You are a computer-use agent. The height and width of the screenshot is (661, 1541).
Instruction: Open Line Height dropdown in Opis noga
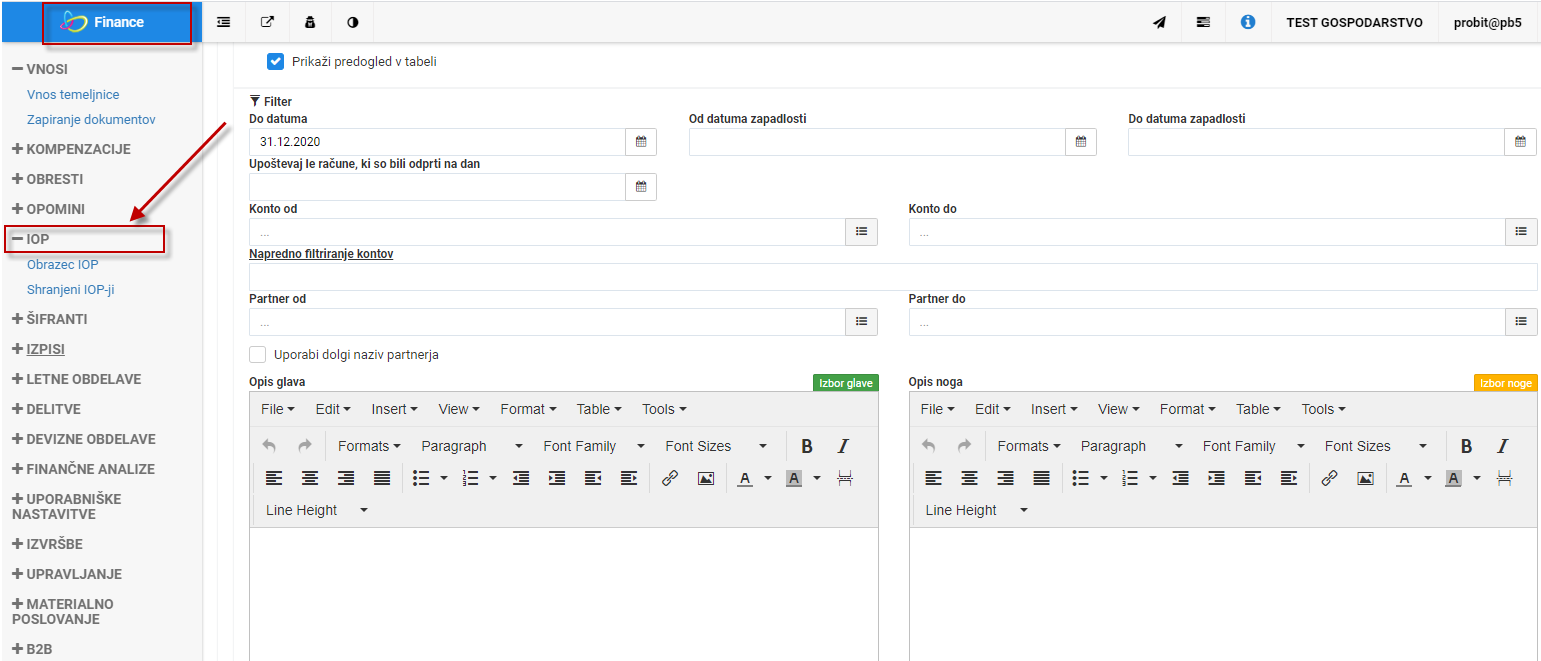[976, 510]
